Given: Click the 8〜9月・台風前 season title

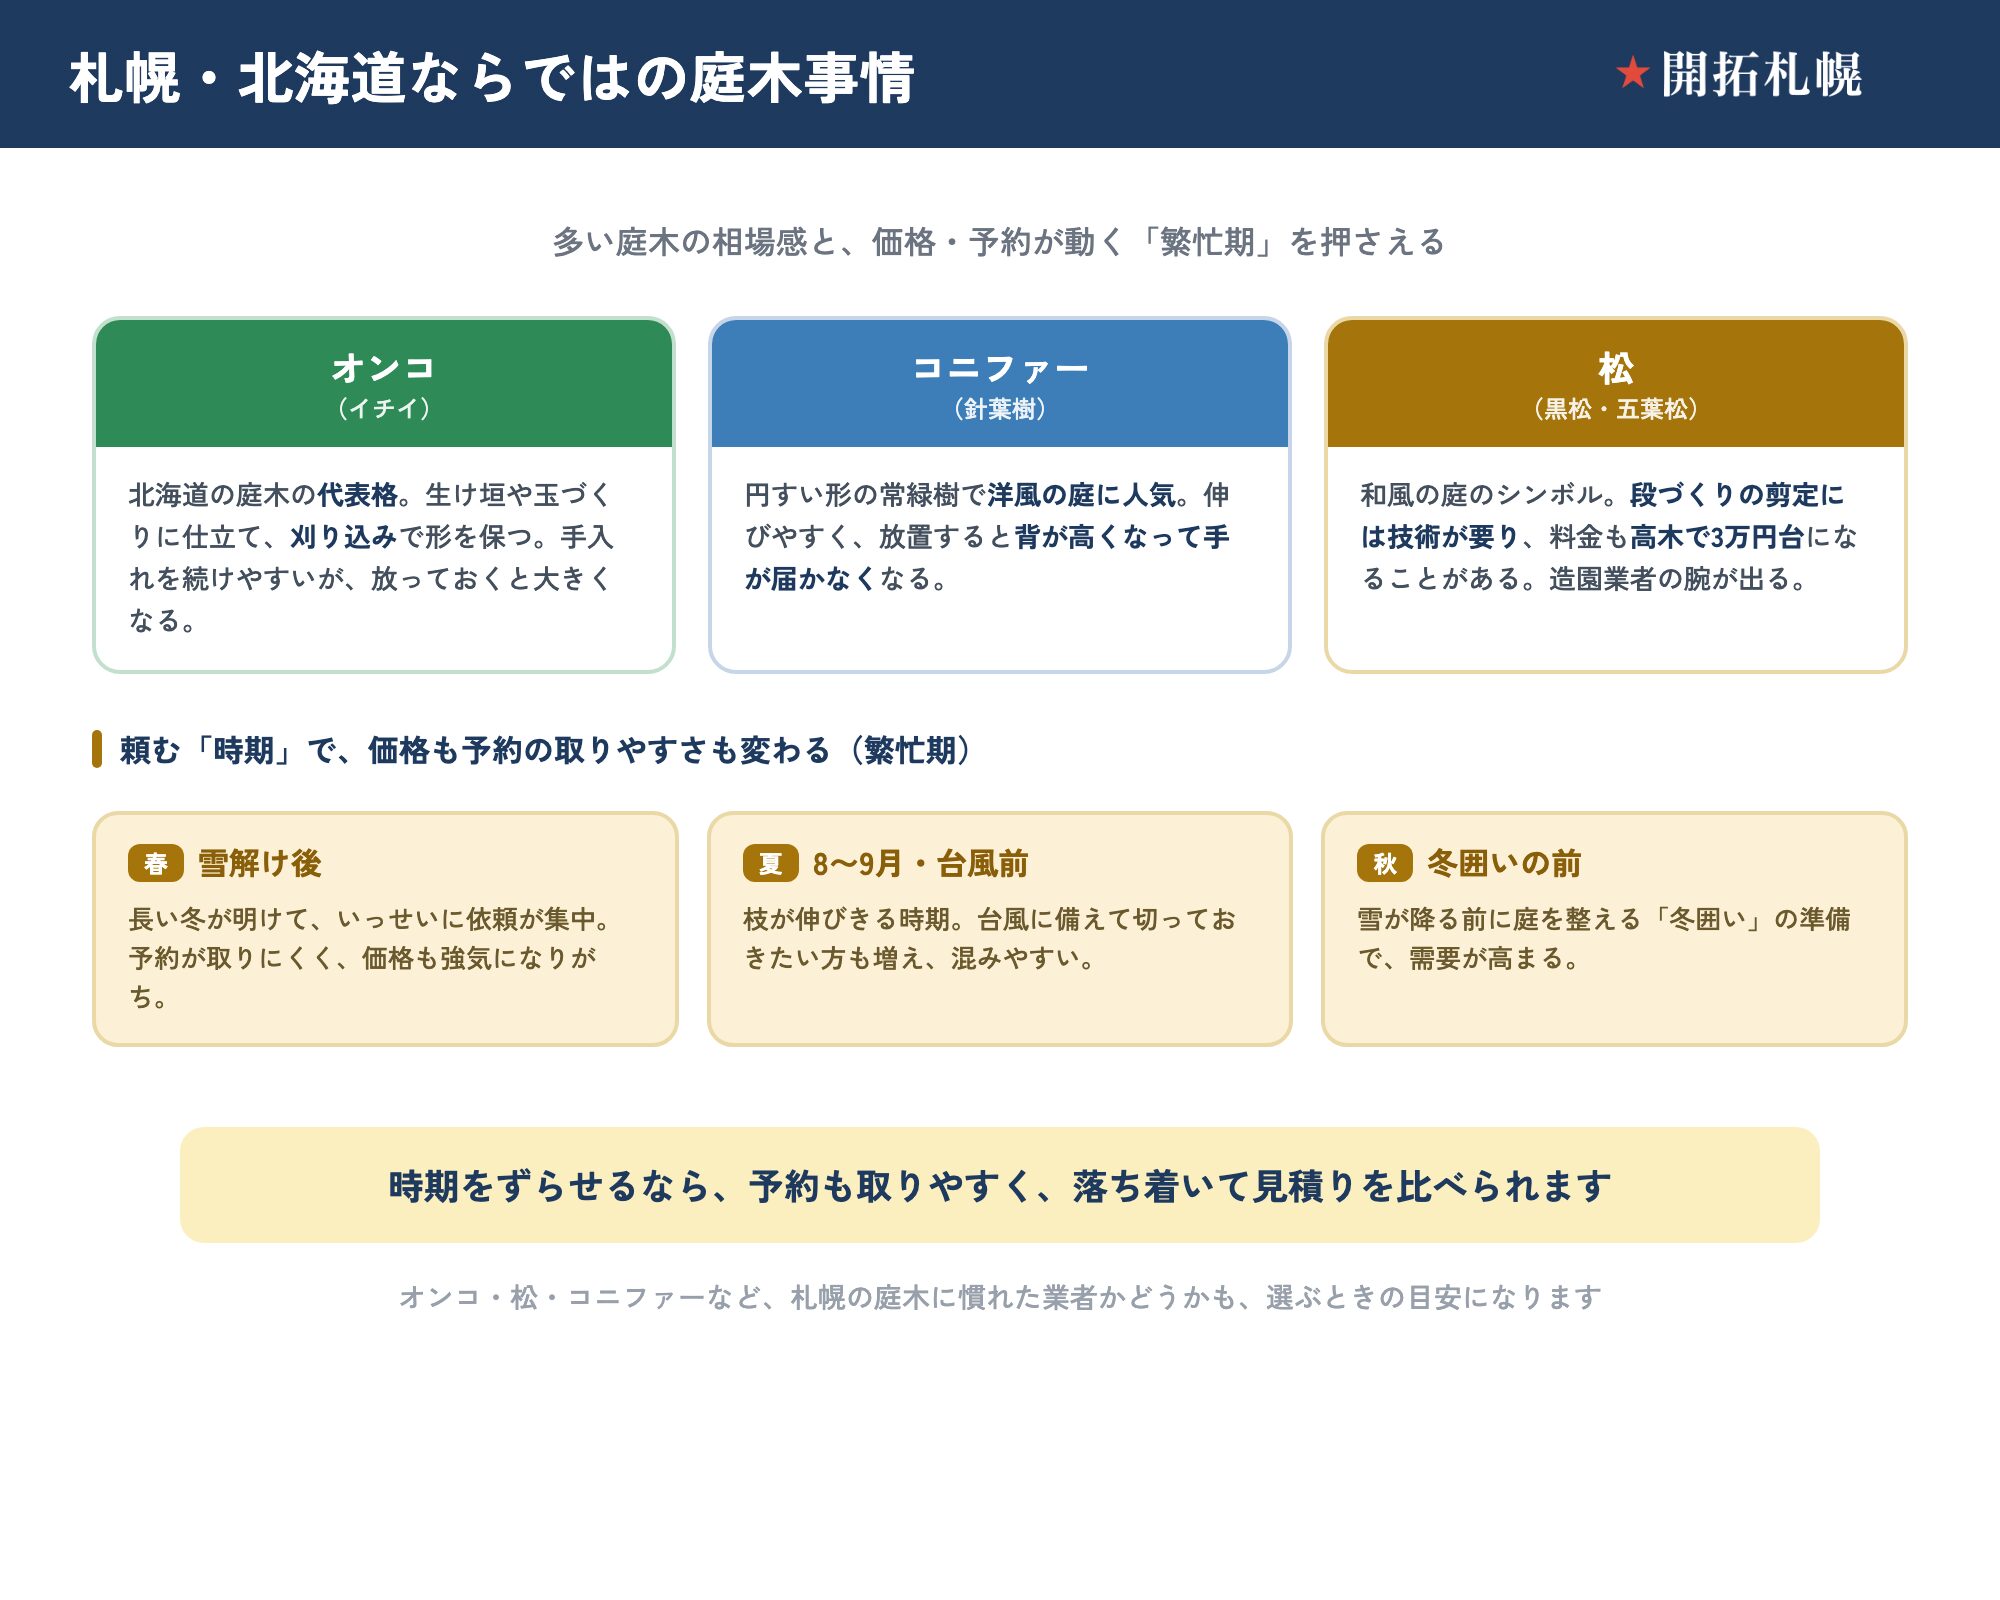Looking at the screenshot, I should [x=920, y=863].
